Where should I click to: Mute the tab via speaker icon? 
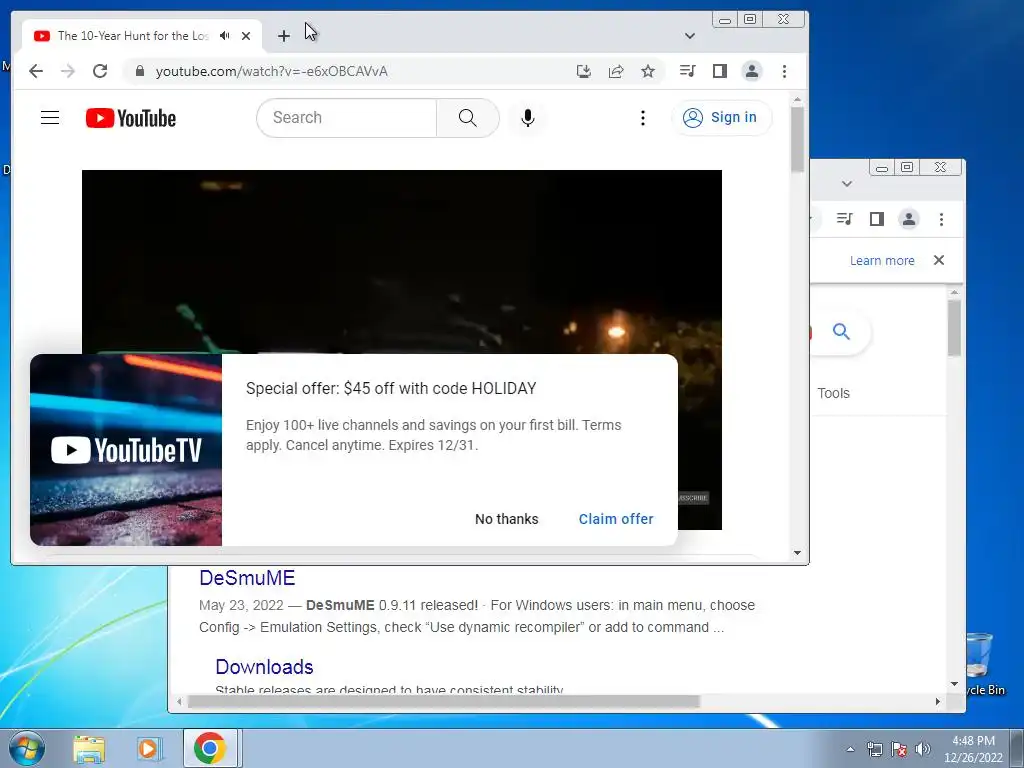(x=225, y=36)
